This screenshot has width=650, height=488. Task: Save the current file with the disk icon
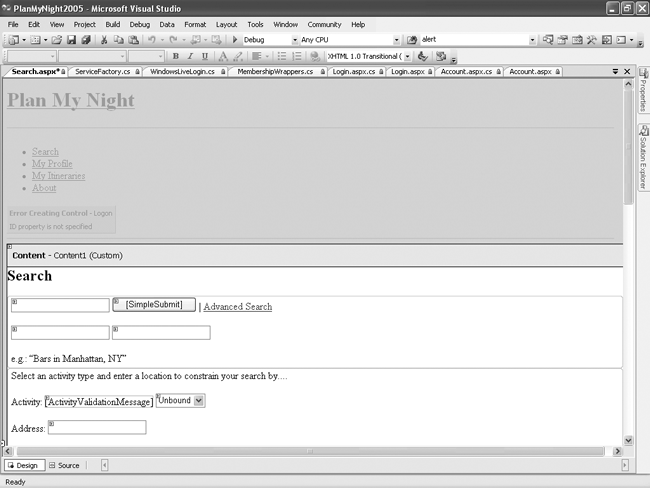pos(71,40)
